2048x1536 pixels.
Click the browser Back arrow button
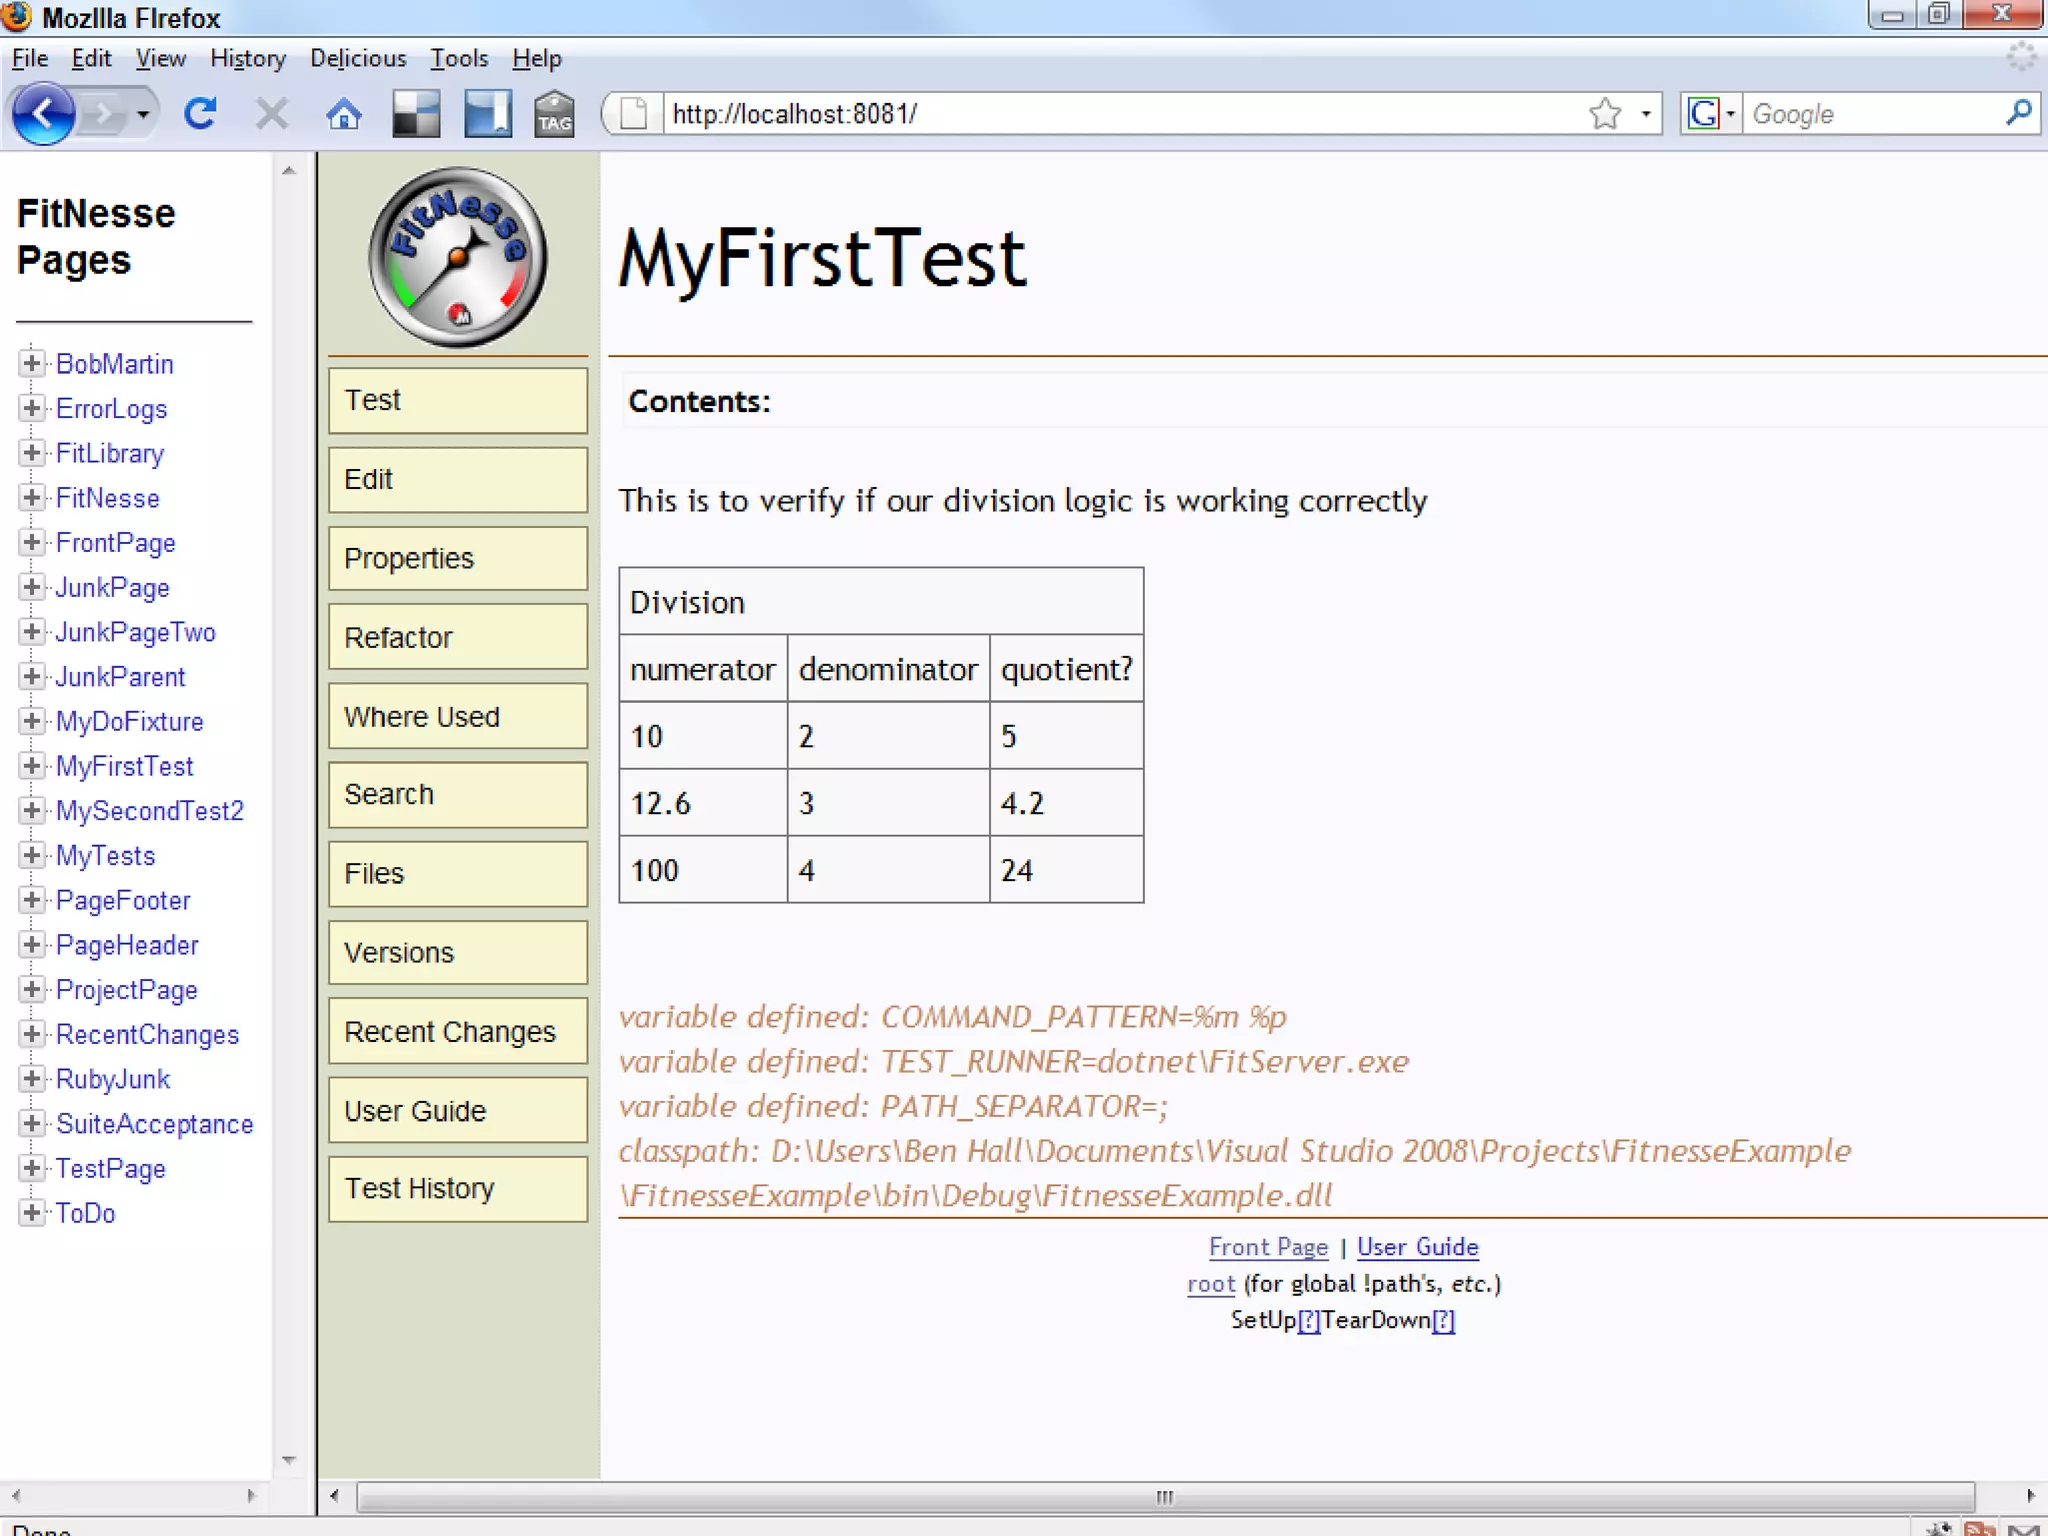(42, 114)
